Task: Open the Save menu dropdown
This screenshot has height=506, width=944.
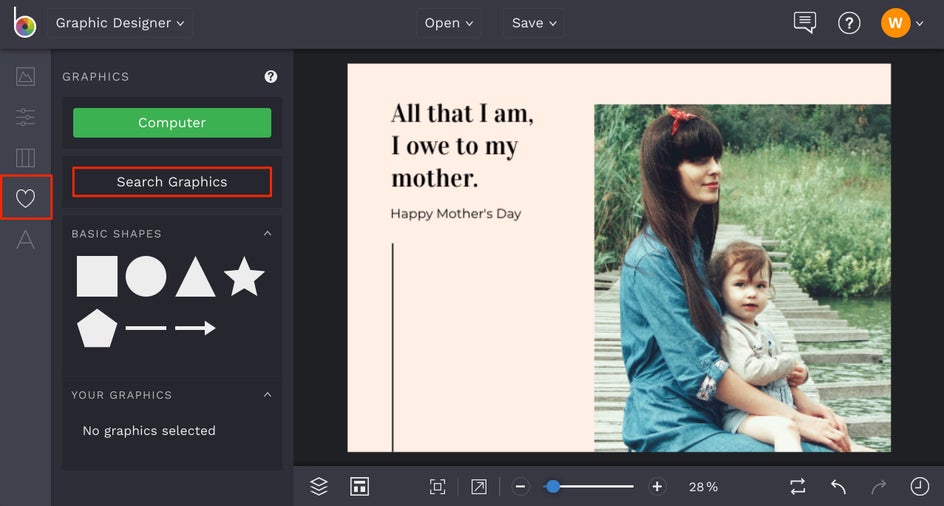Action: pos(534,23)
